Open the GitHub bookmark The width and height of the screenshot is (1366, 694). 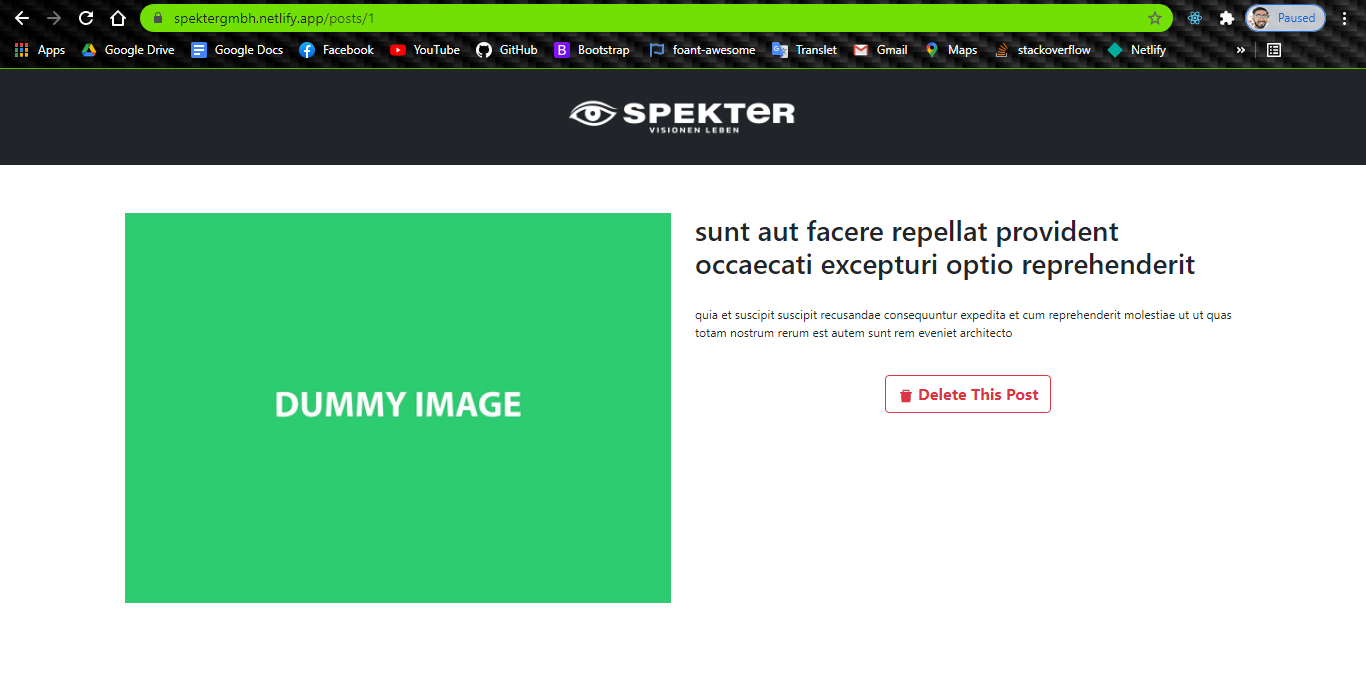(x=507, y=50)
